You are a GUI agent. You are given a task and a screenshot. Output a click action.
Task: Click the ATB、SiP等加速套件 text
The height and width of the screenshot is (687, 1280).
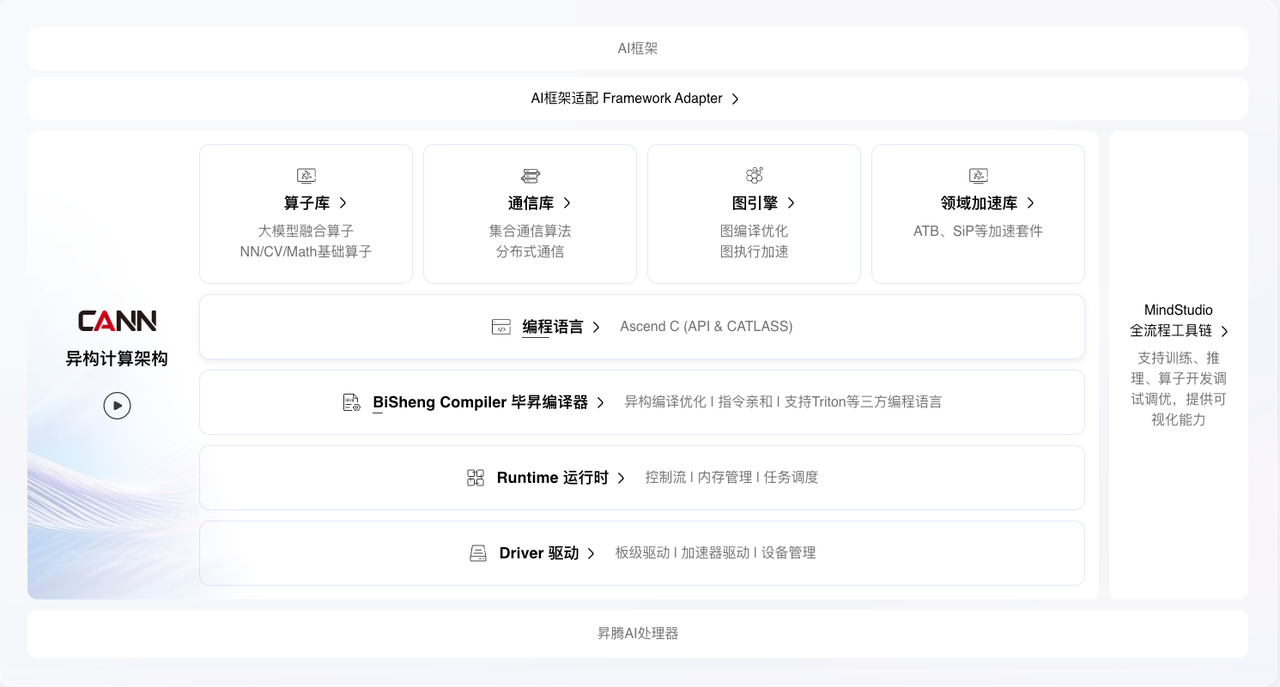tap(978, 231)
